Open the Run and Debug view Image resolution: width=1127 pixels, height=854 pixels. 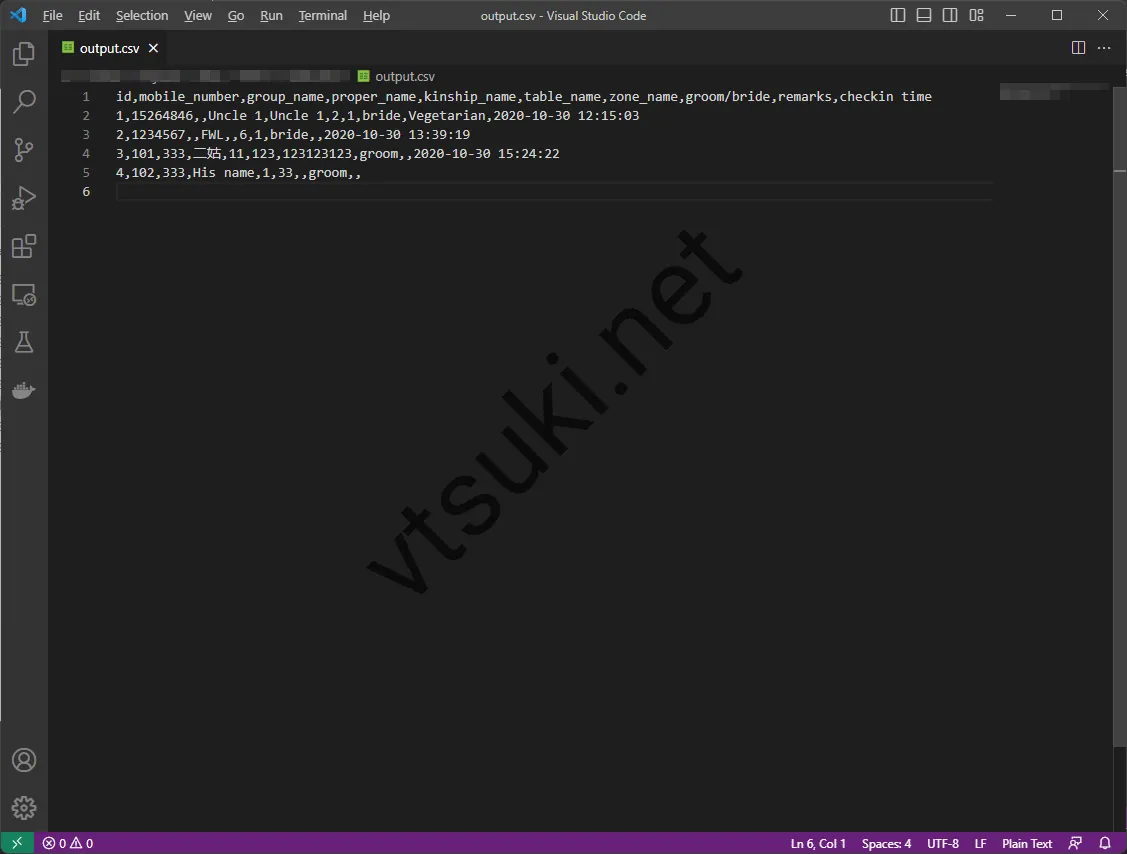coord(24,198)
